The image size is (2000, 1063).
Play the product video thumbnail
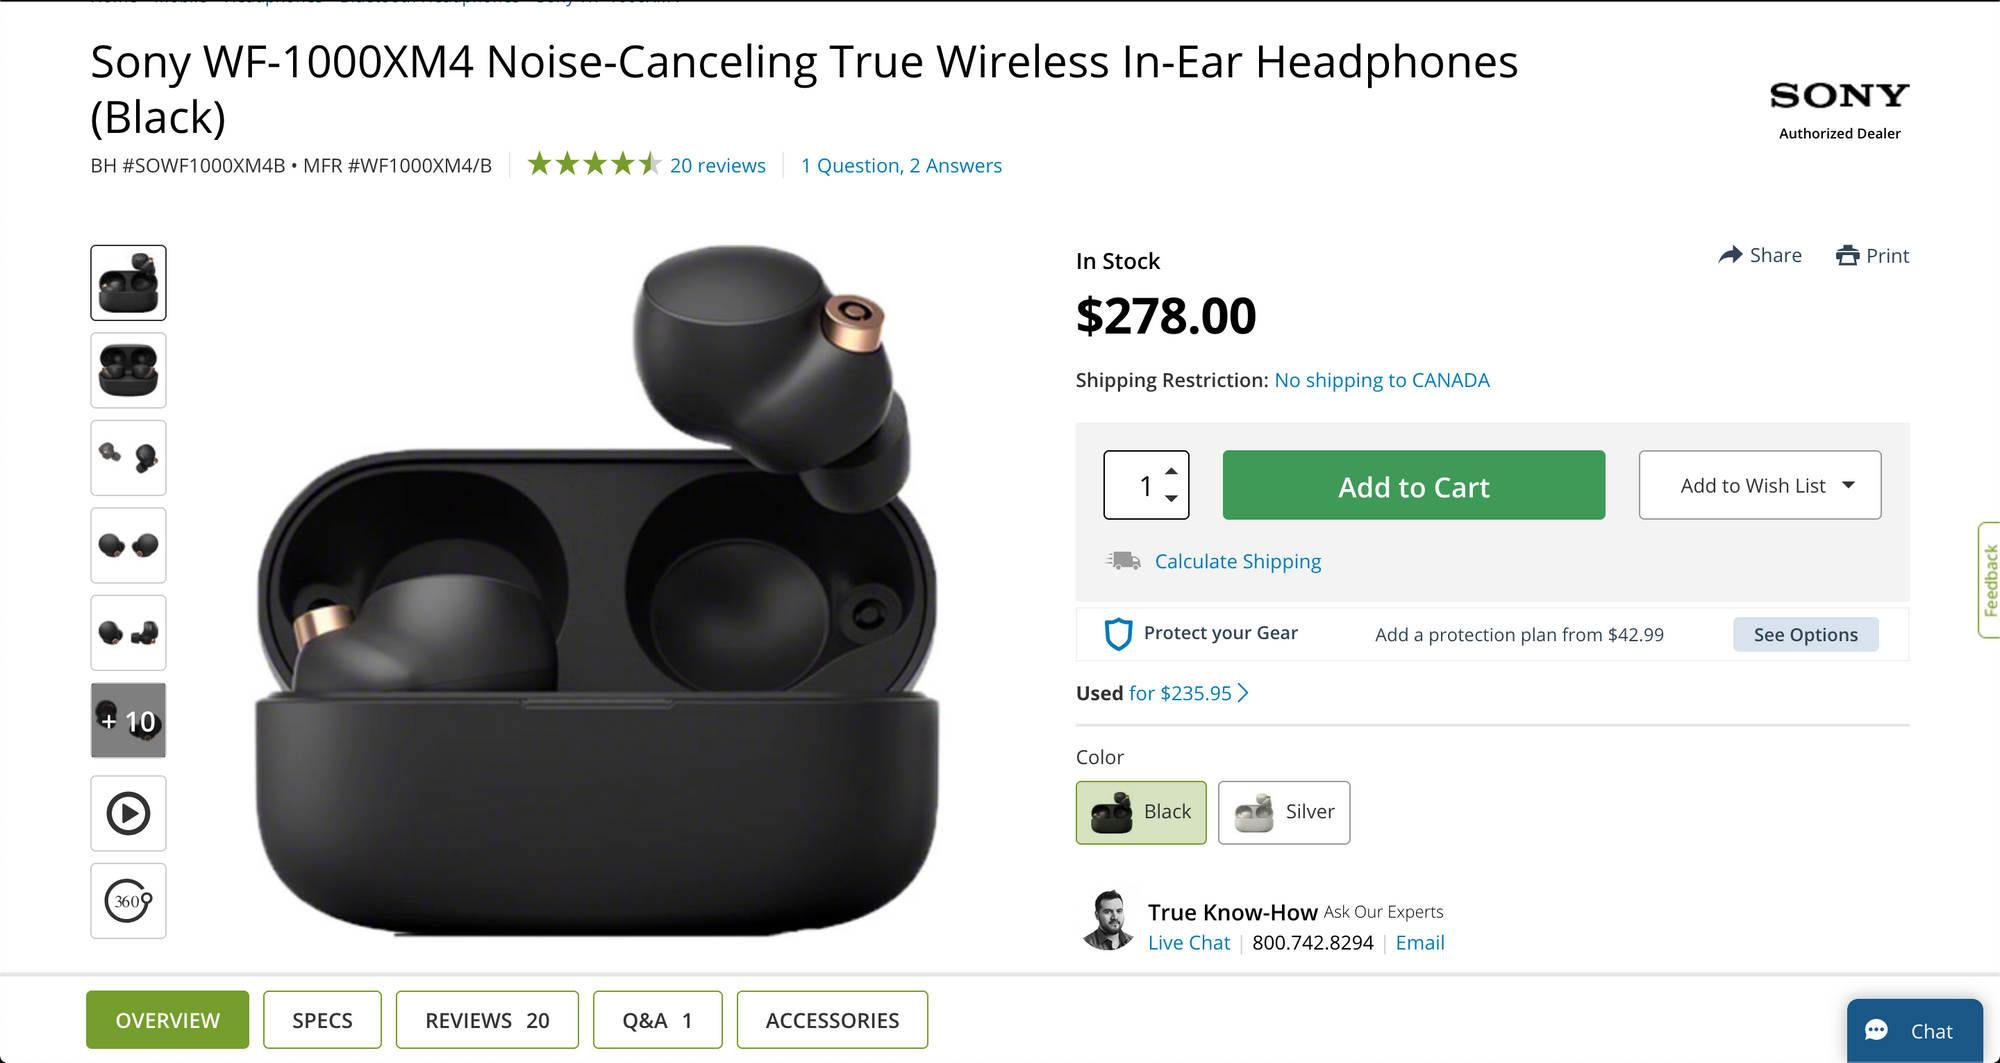click(x=128, y=813)
